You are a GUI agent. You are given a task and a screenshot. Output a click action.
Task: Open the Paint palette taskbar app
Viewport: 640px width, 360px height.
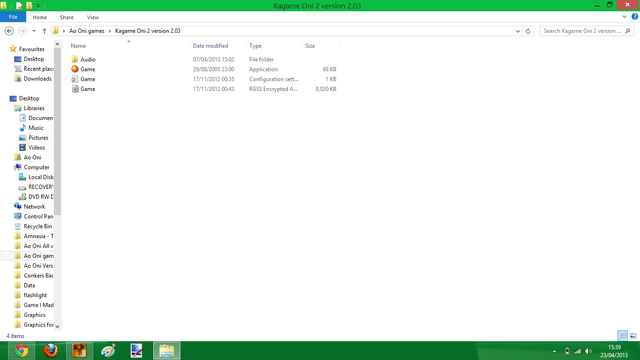(108, 351)
